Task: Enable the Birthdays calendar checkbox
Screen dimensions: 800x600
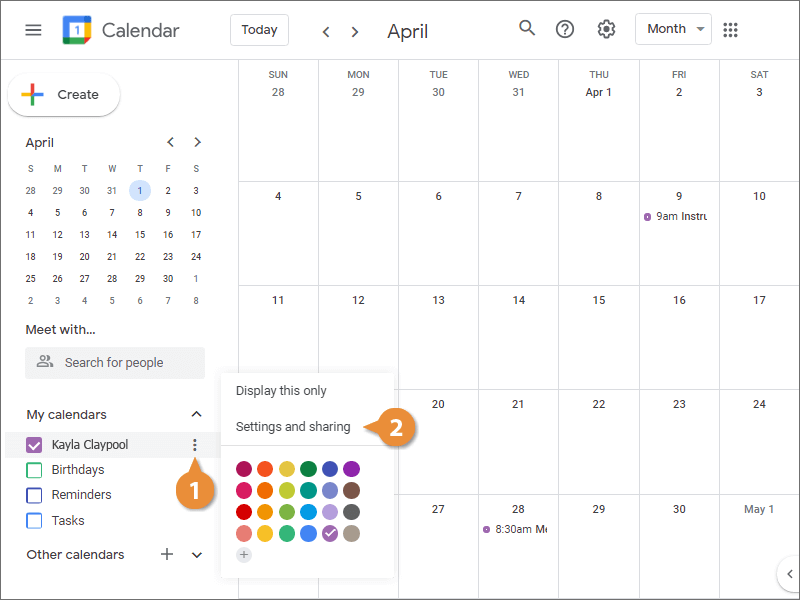Action: (34, 470)
